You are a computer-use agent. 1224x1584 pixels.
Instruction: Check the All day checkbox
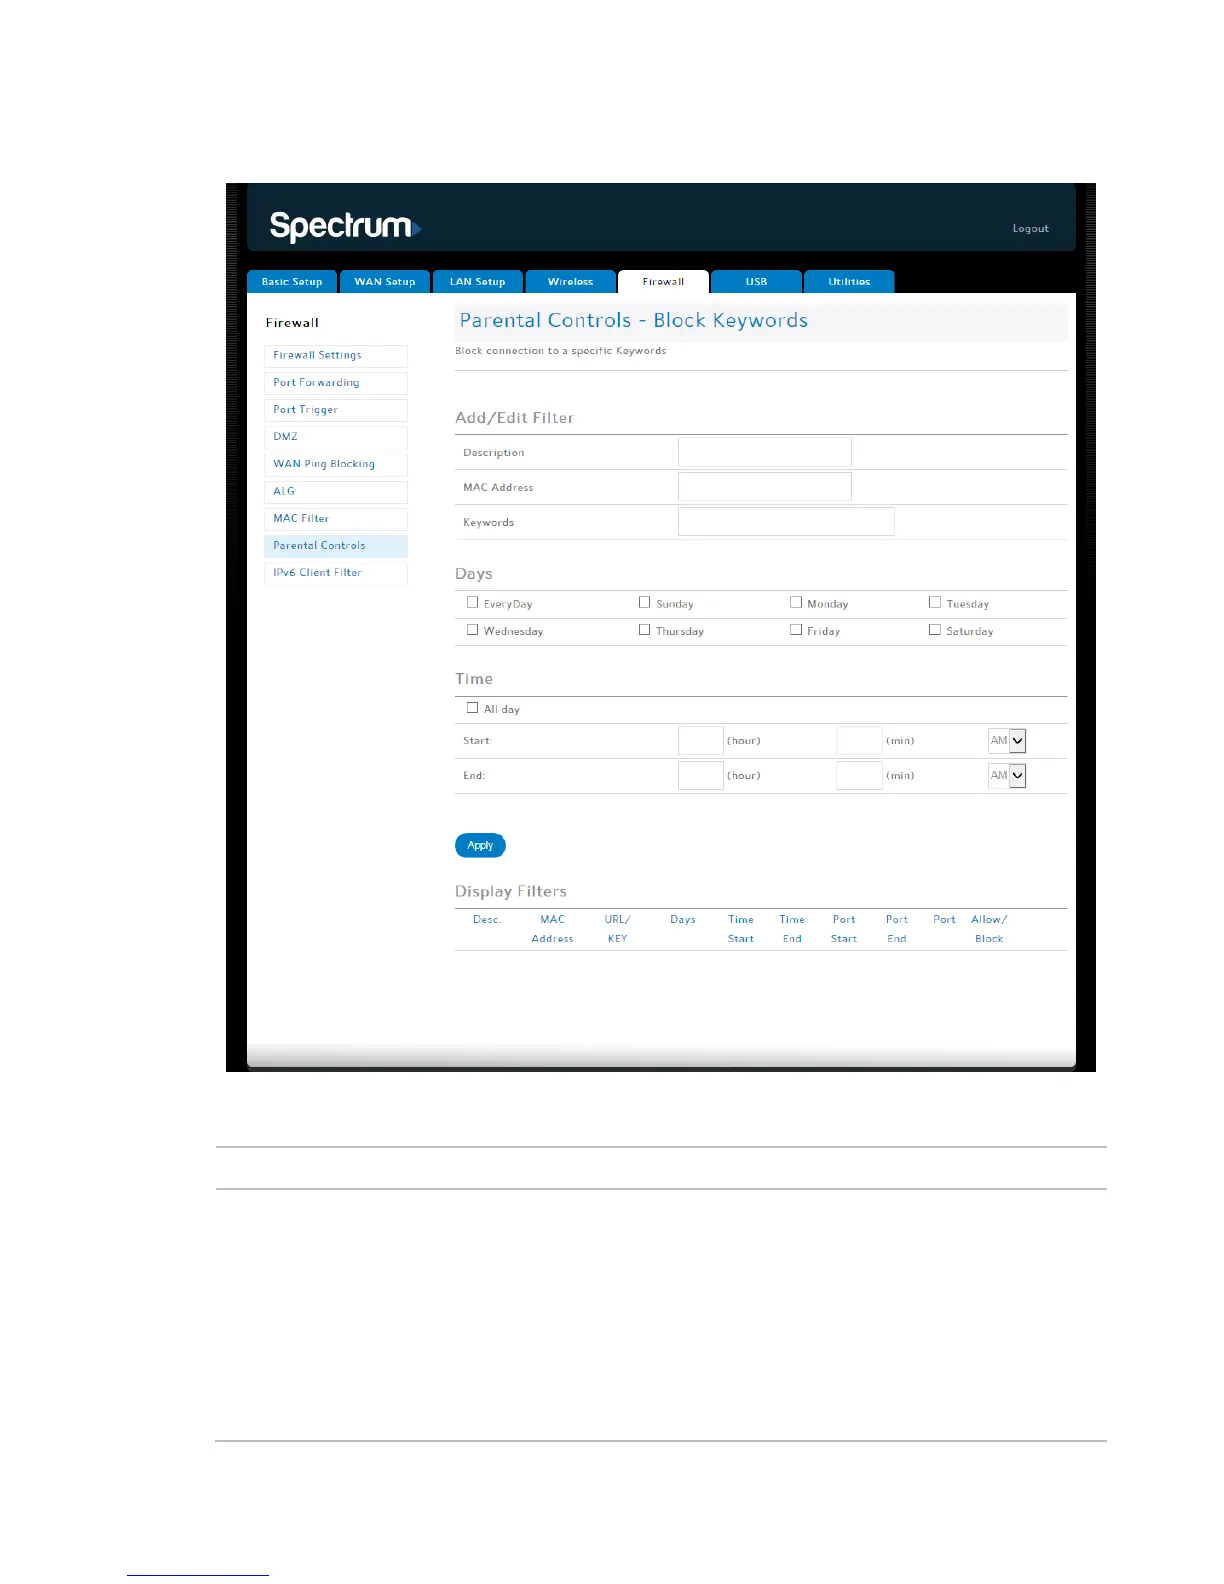point(473,708)
